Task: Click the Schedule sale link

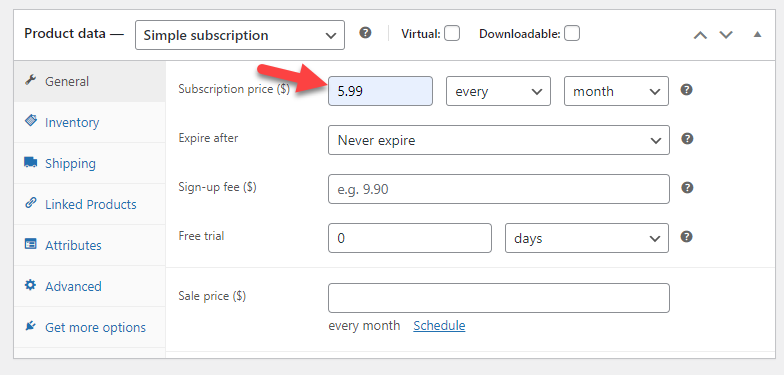Action: [x=439, y=326]
